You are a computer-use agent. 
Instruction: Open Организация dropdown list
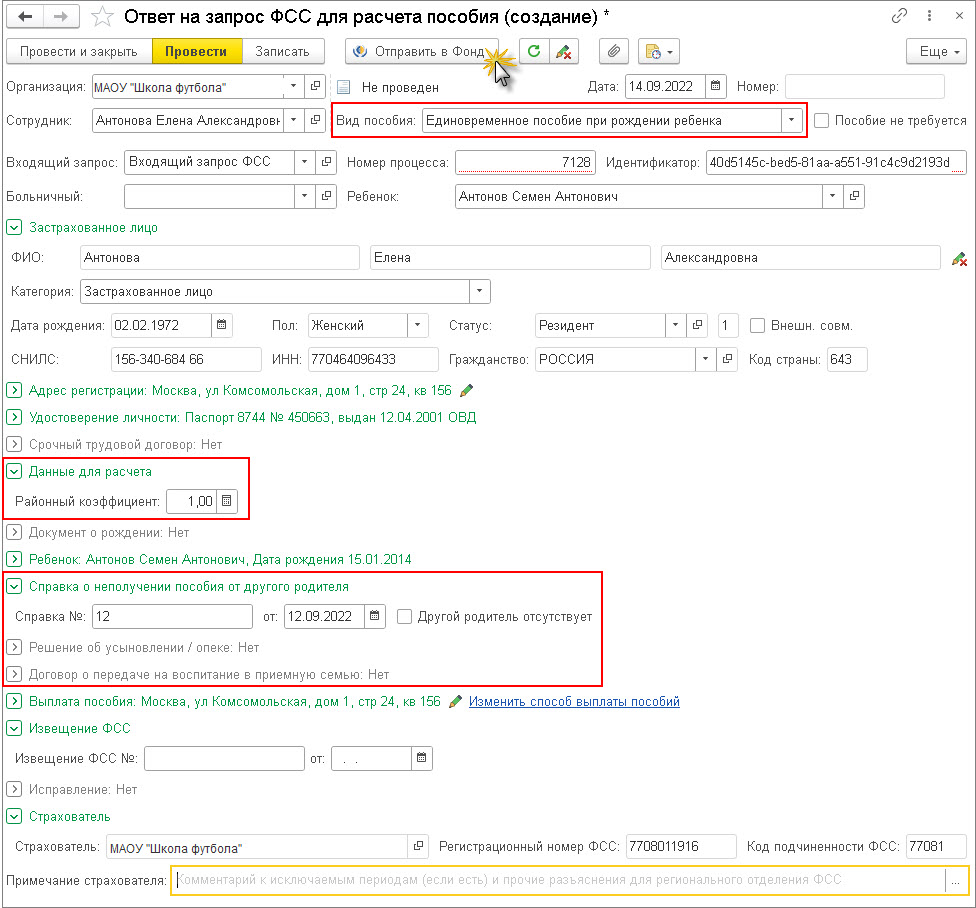(x=294, y=86)
